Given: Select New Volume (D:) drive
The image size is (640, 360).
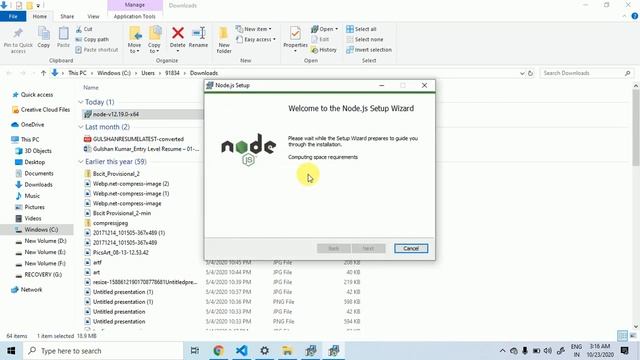Looking at the screenshot, I should pos(45,241).
